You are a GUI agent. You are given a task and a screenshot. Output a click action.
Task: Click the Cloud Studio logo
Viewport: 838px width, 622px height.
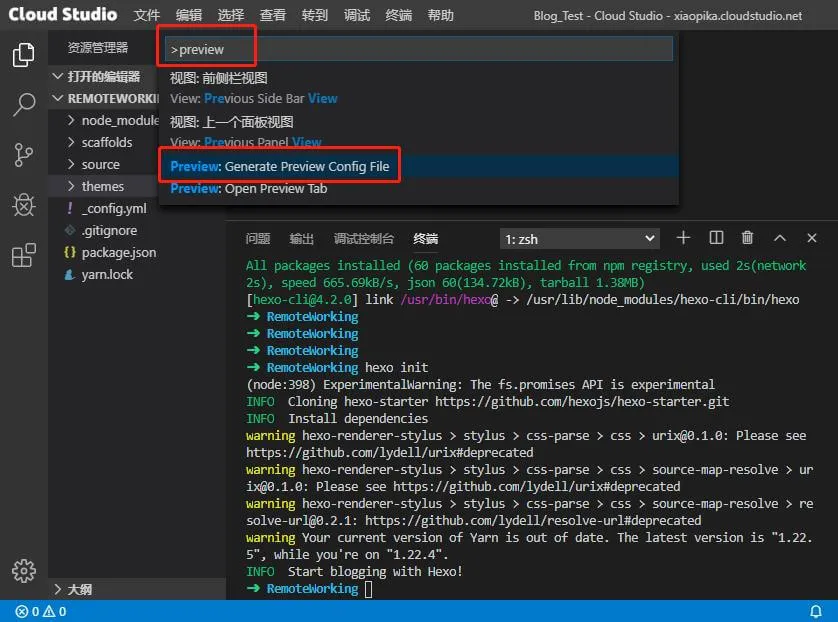pyautogui.click(x=63, y=14)
